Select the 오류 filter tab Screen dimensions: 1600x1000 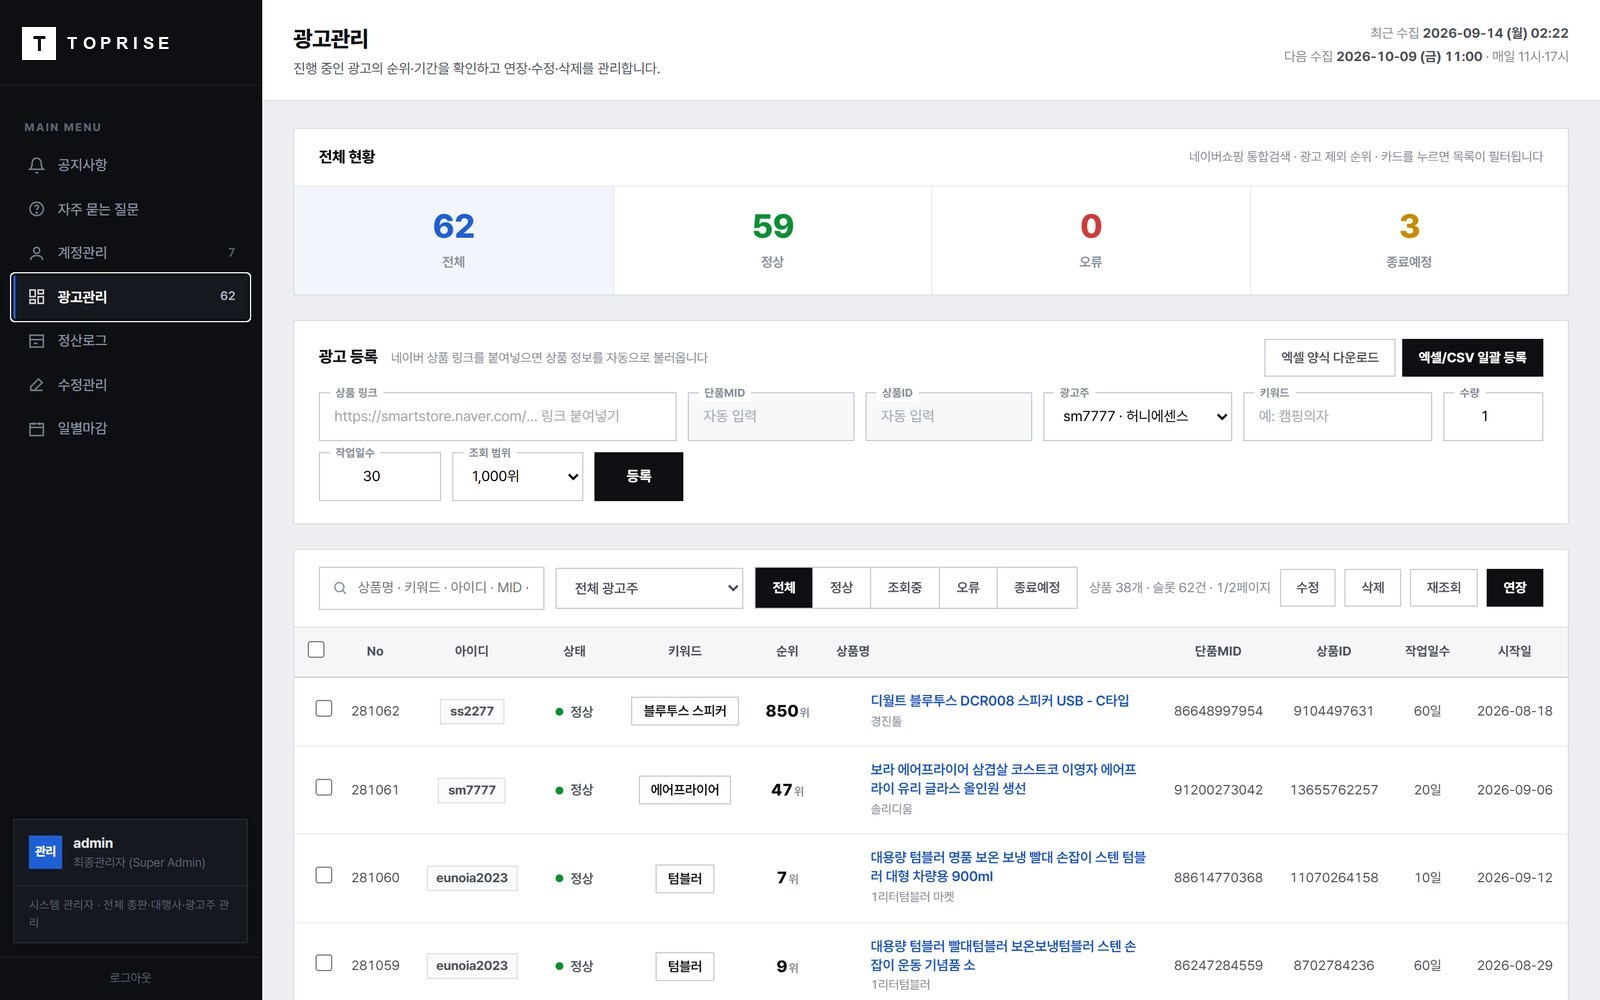(x=968, y=588)
